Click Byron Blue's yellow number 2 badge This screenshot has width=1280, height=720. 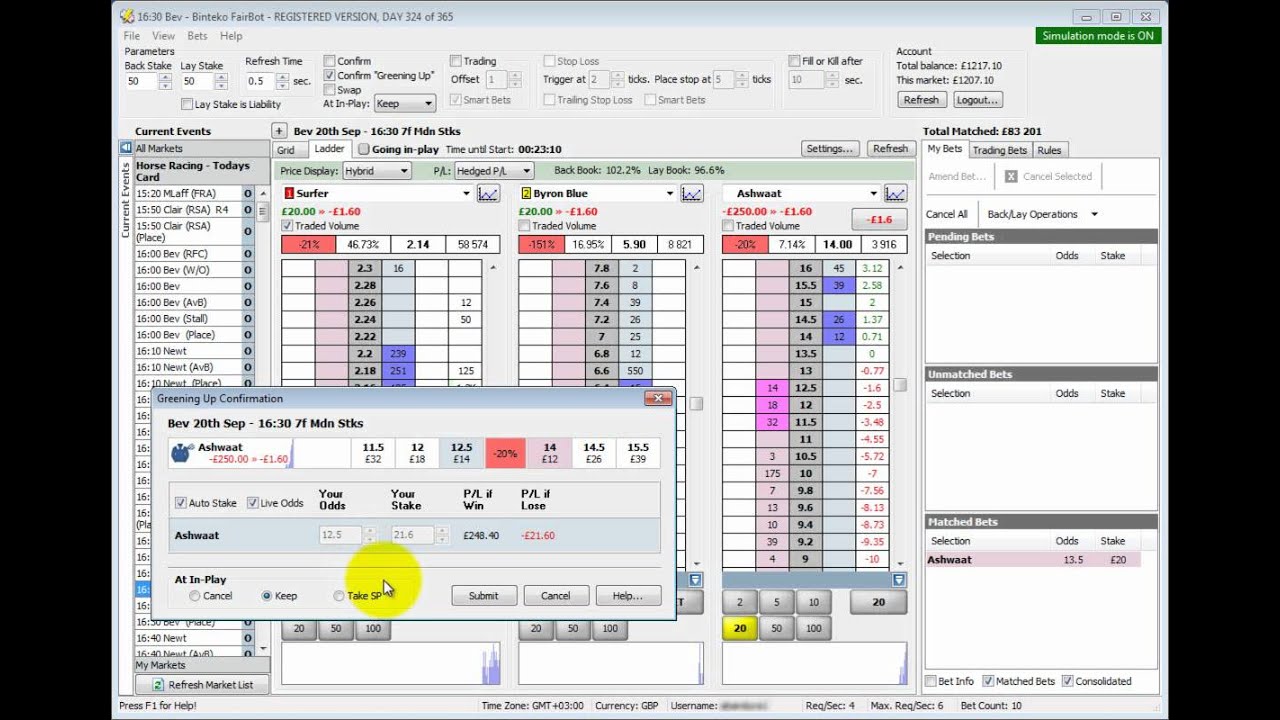pos(525,193)
